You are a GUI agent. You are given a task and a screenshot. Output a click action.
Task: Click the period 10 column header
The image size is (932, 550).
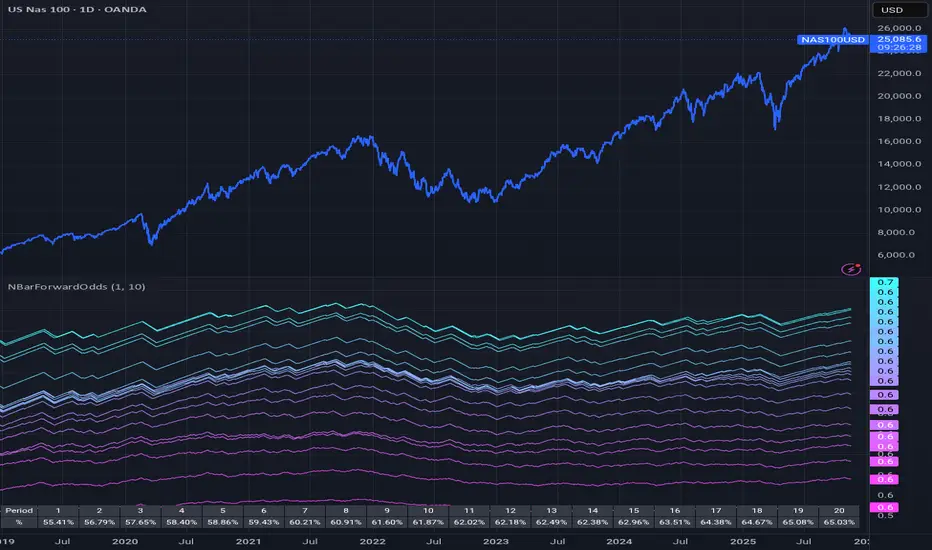pos(428,510)
